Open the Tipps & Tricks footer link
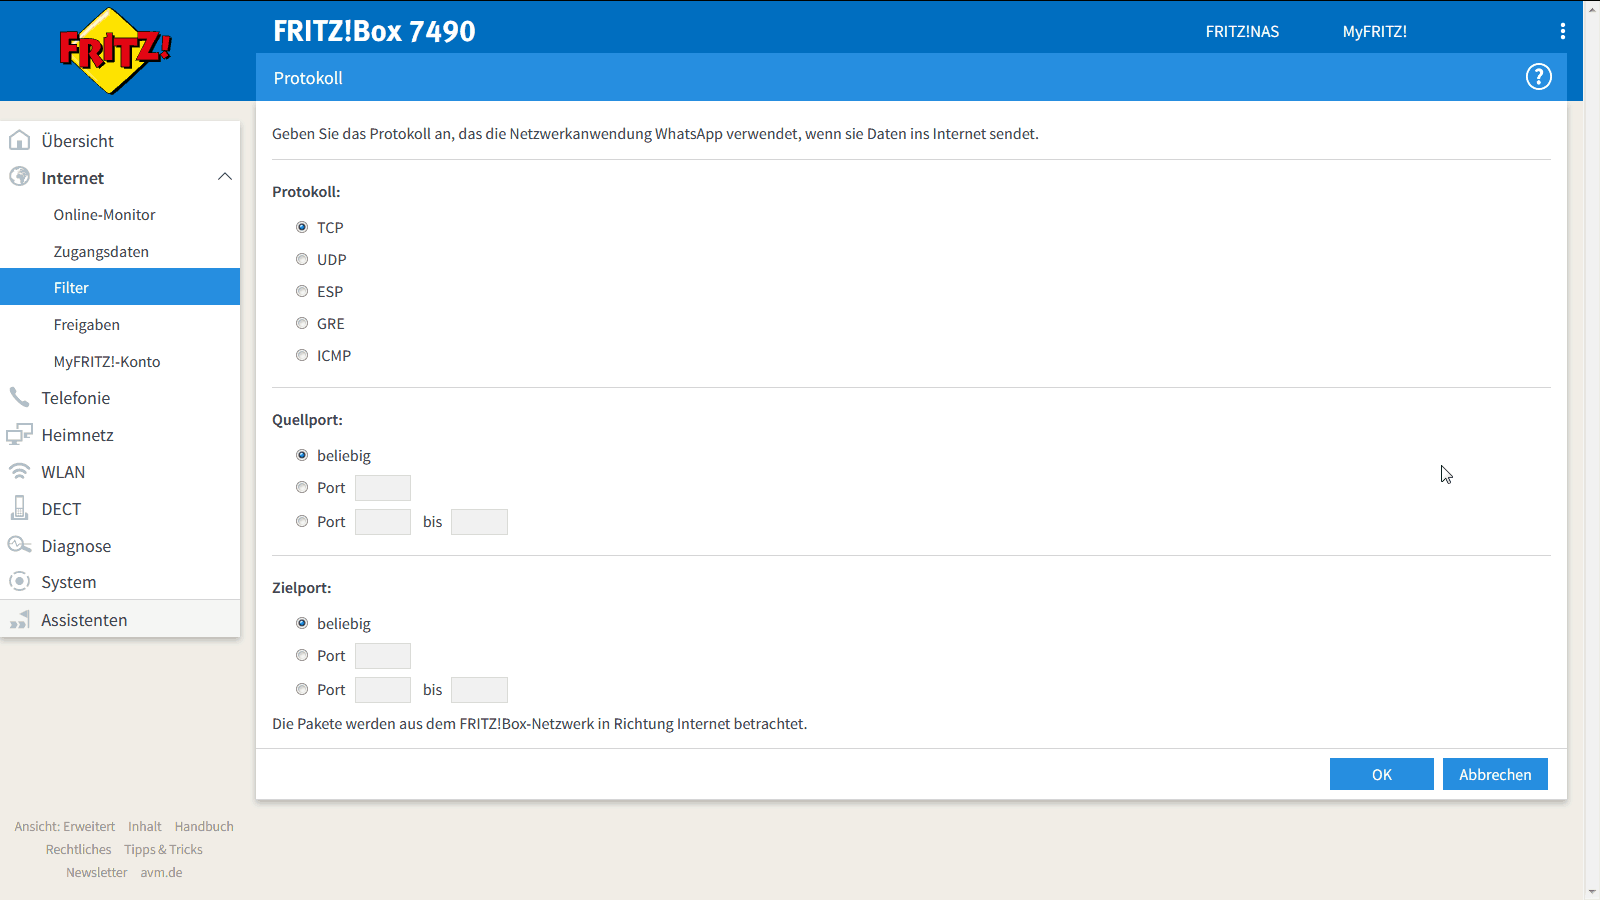Image resolution: width=1600 pixels, height=900 pixels. (163, 849)
